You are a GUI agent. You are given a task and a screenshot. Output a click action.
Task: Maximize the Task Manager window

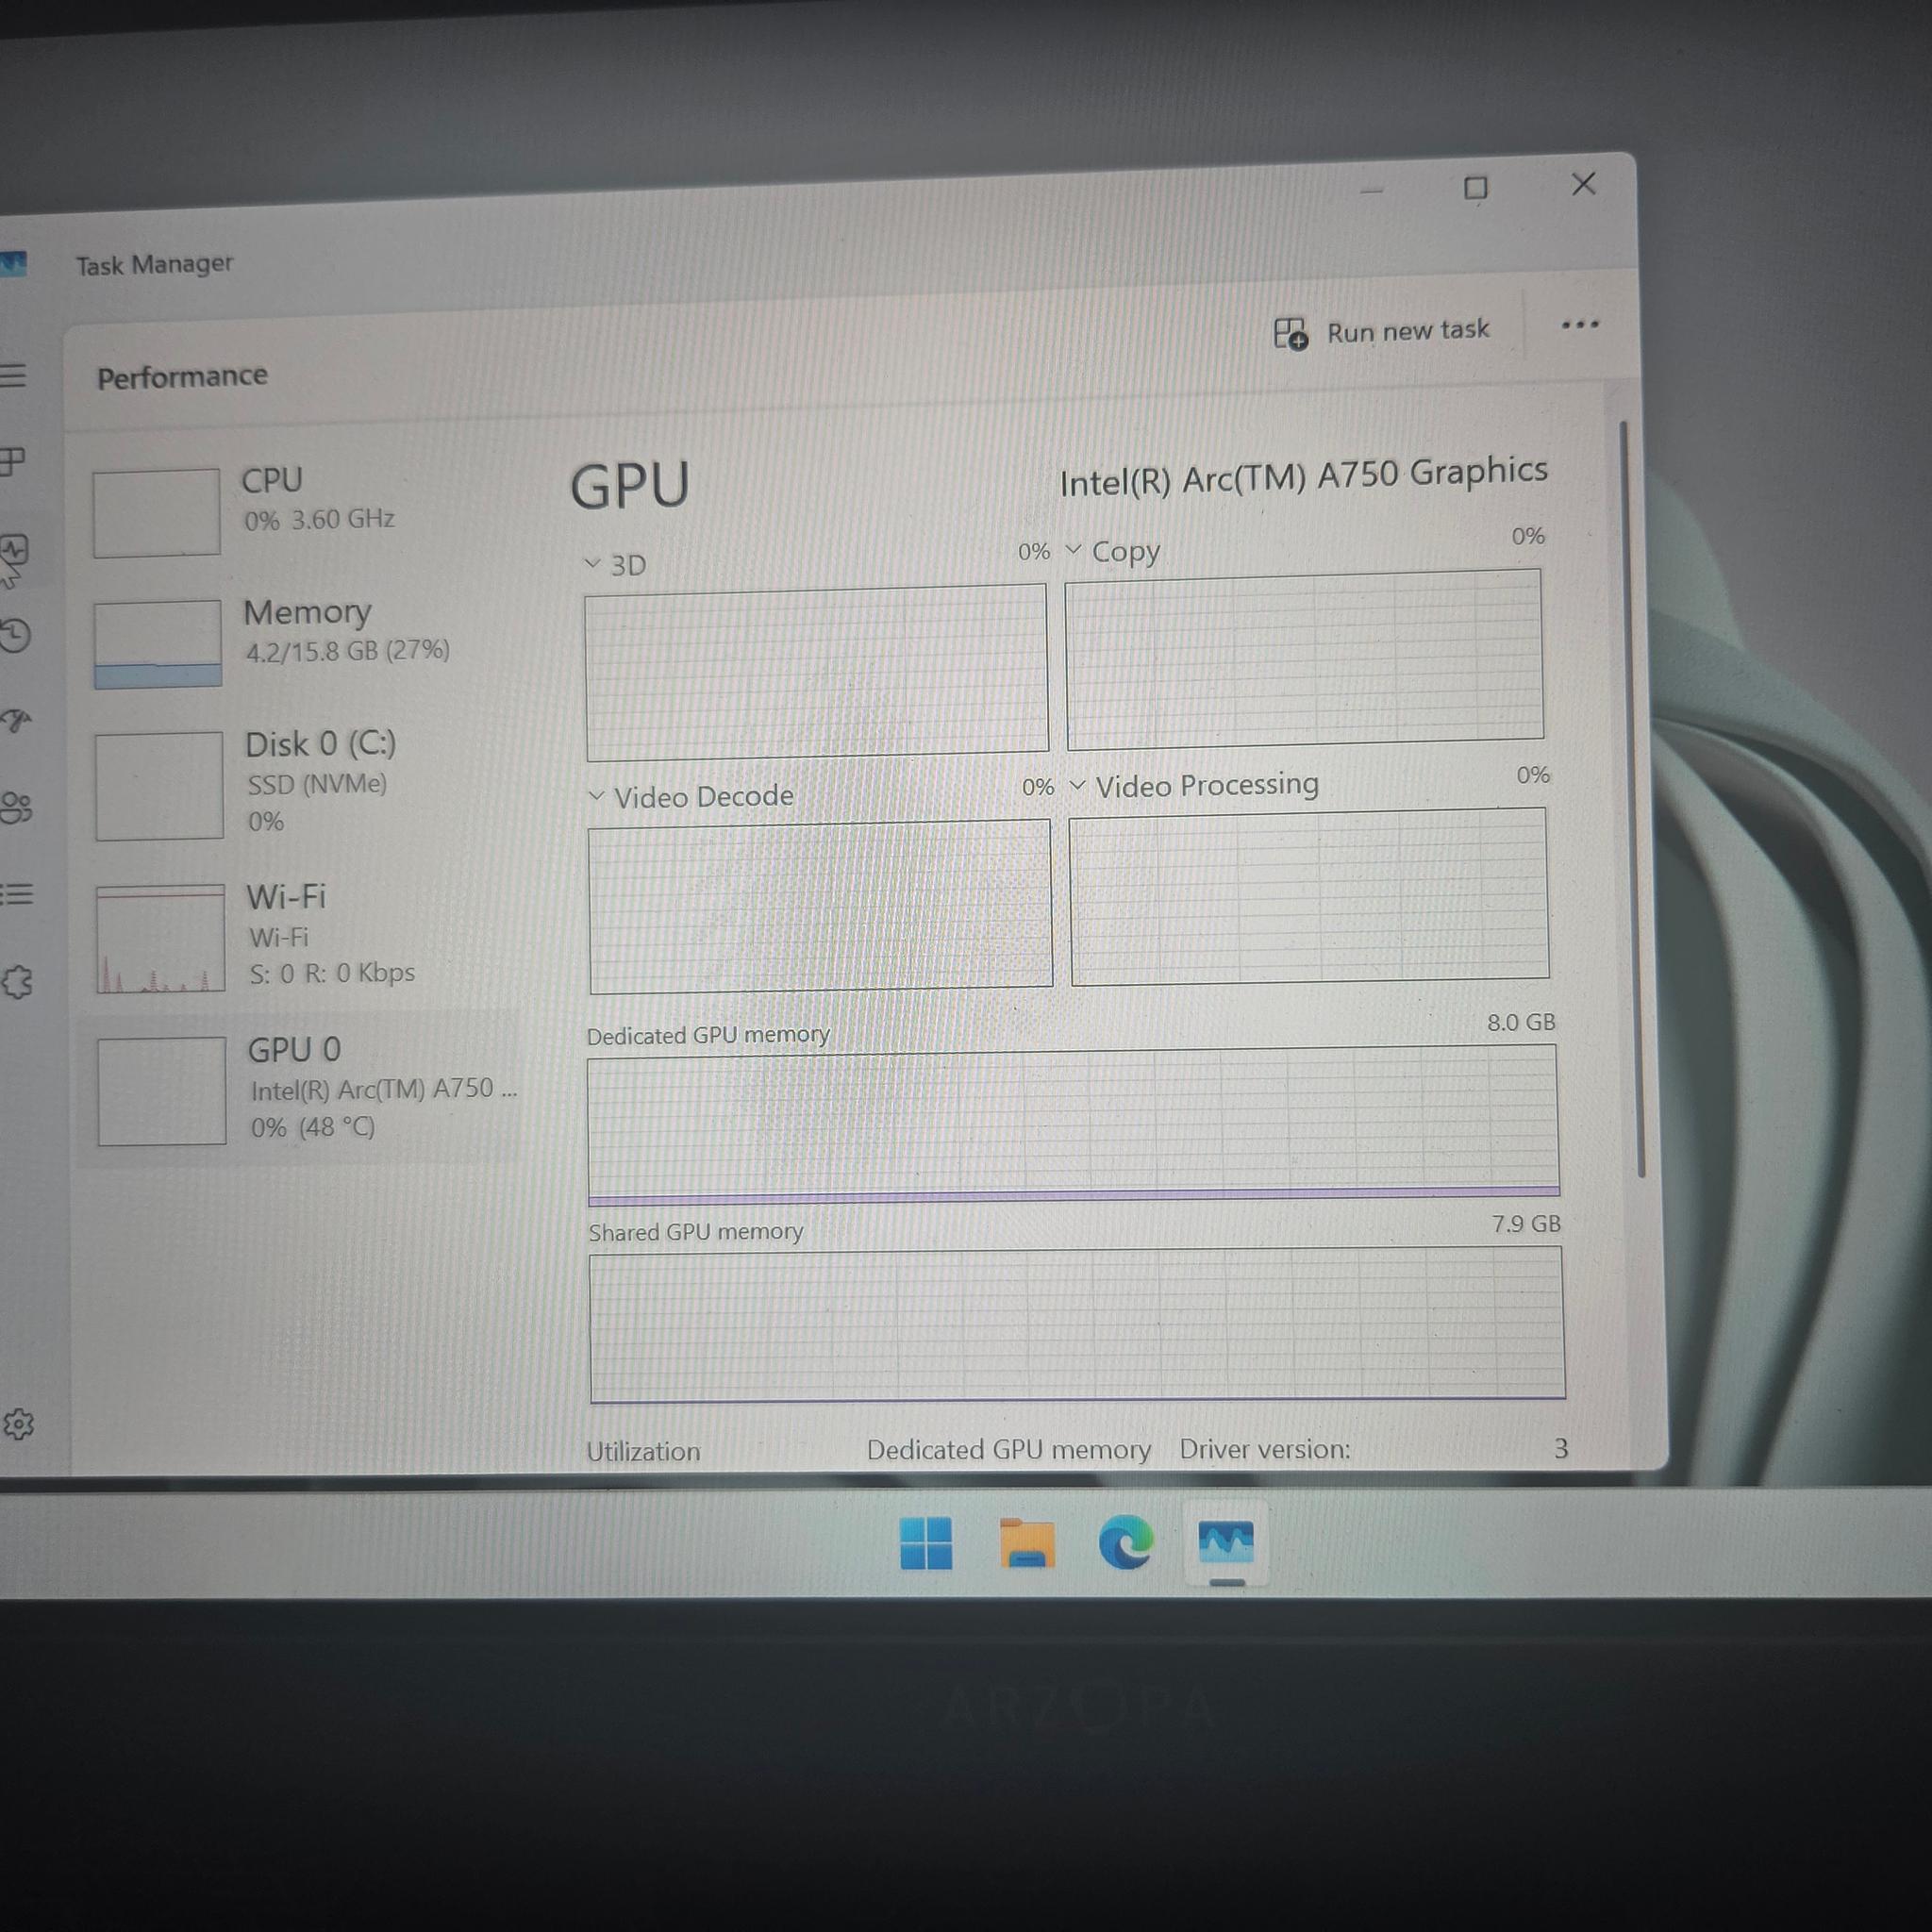[1475, 188]
